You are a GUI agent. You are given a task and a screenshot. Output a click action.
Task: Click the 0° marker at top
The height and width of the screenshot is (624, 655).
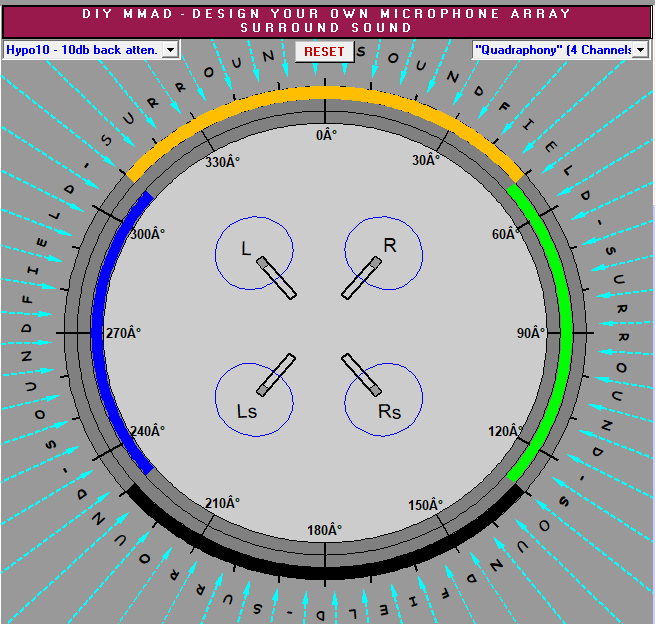[x=324, y=134]
